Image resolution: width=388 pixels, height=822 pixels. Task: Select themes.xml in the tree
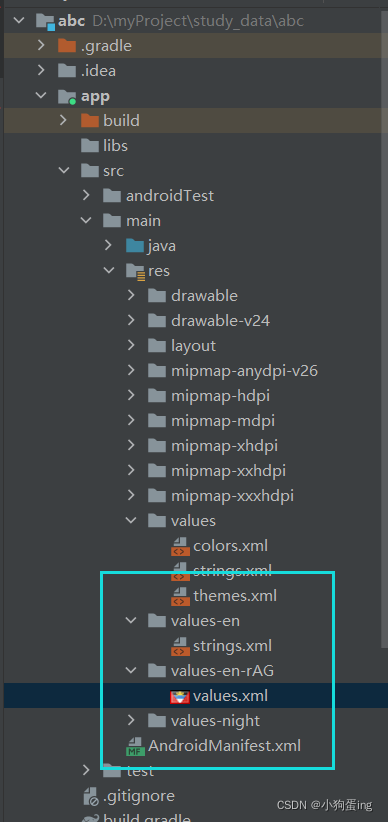coord(235,596)
